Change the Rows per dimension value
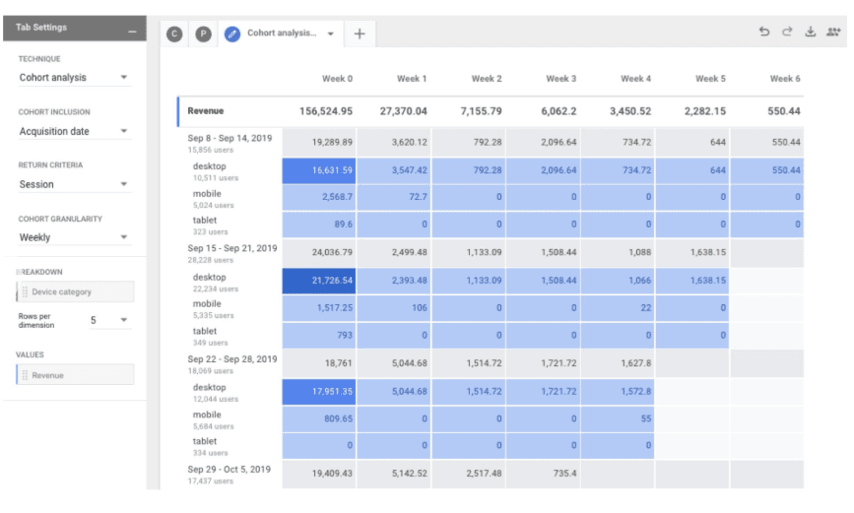The height and width of the screenshot is (513, 854). point(109,320)
